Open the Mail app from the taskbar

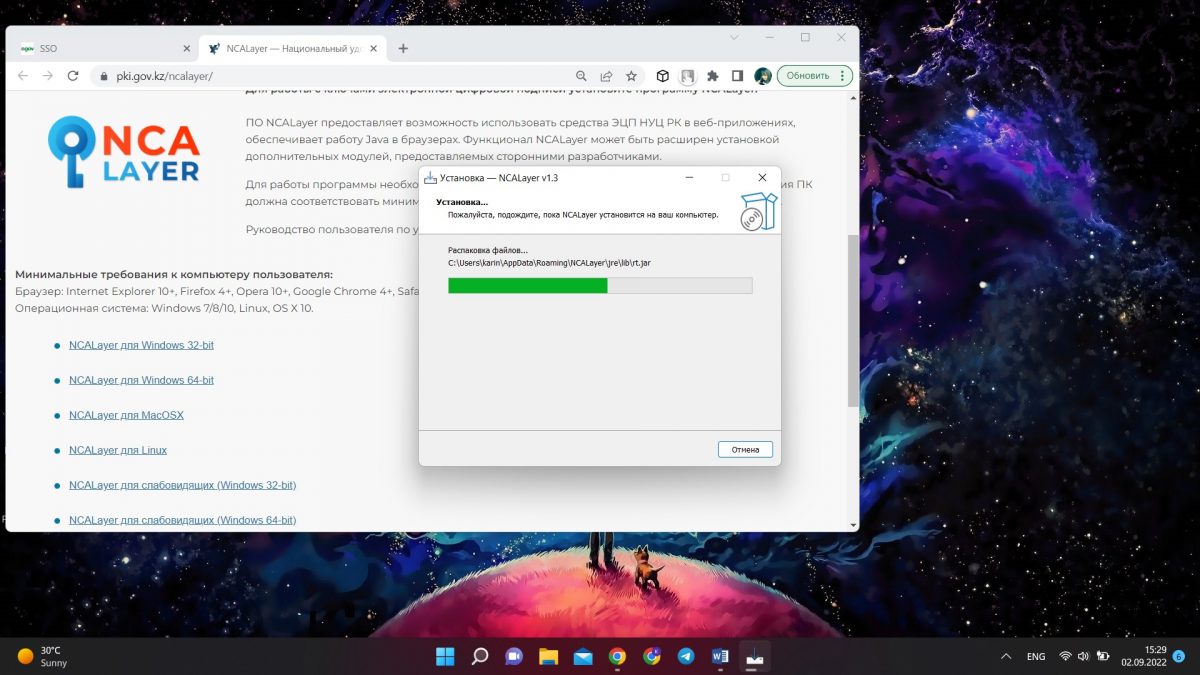583,657
